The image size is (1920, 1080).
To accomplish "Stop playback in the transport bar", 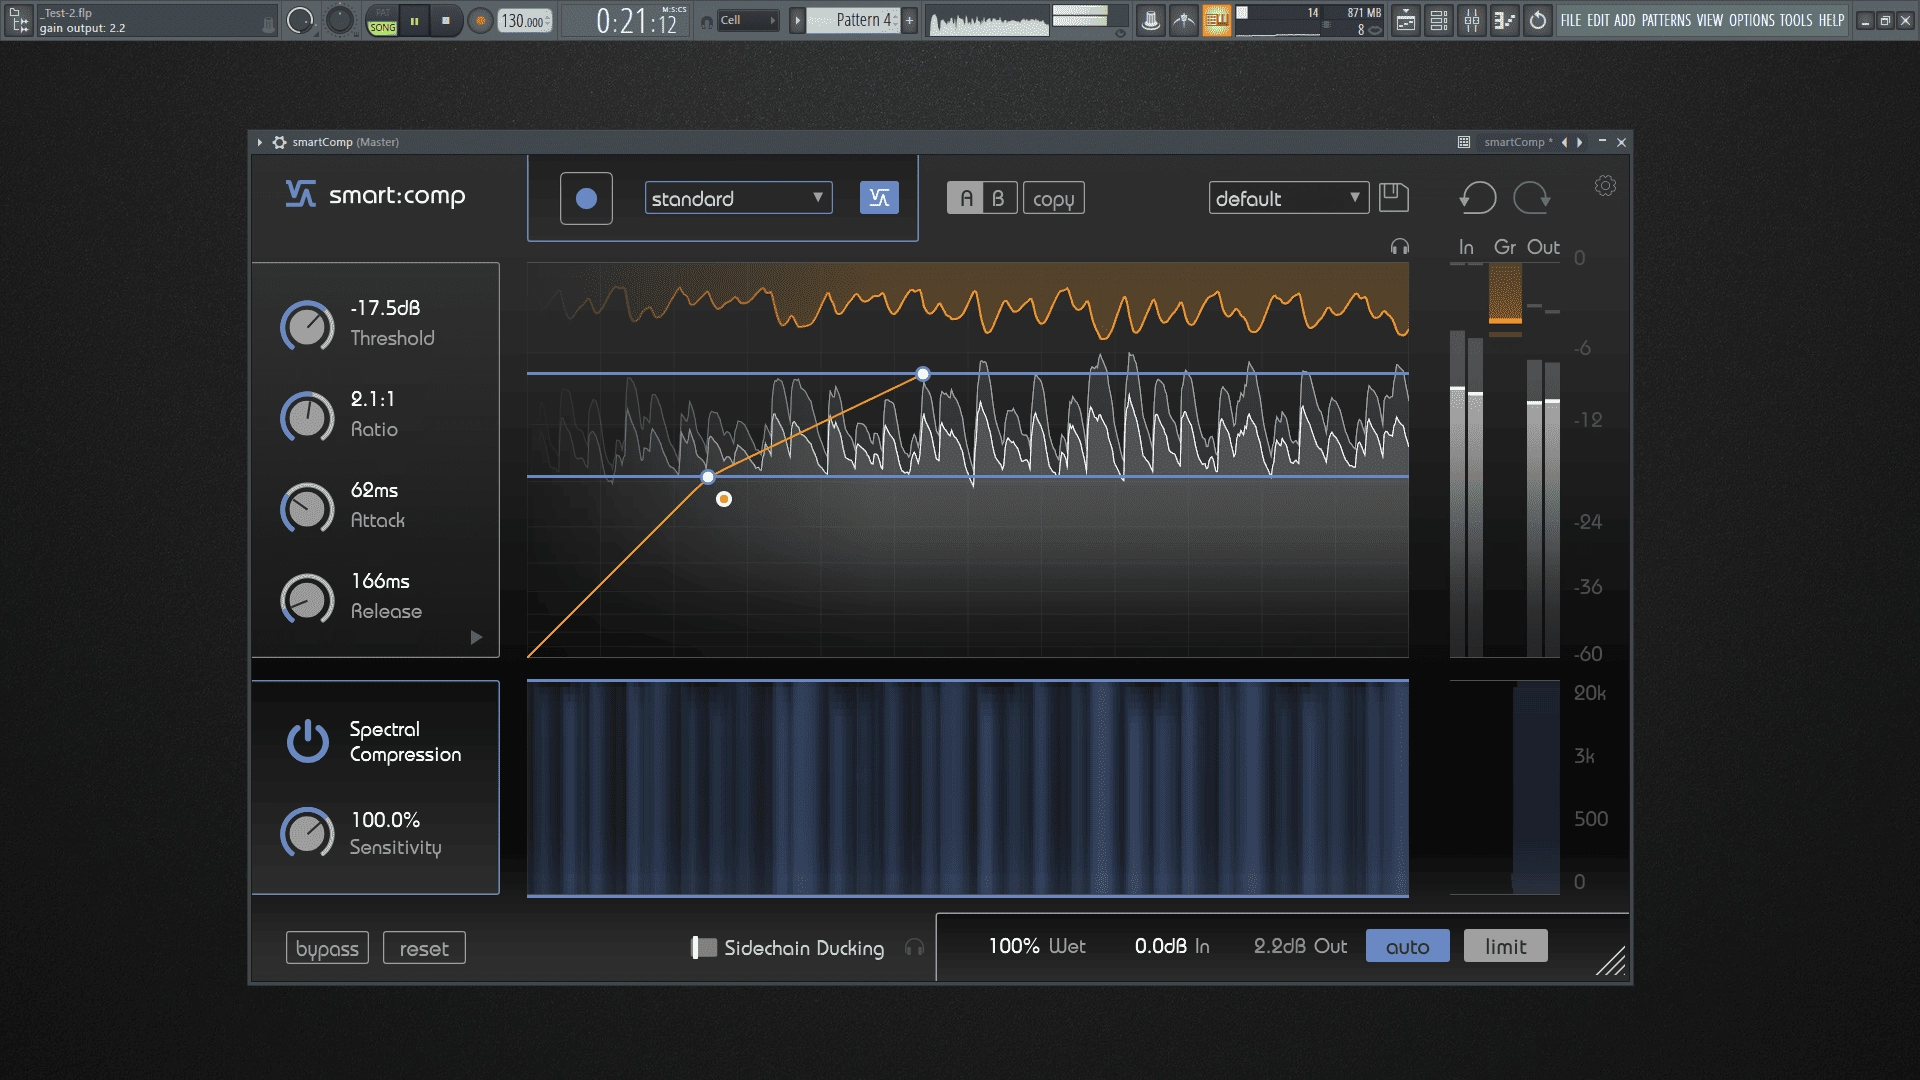I will (446, 20).
